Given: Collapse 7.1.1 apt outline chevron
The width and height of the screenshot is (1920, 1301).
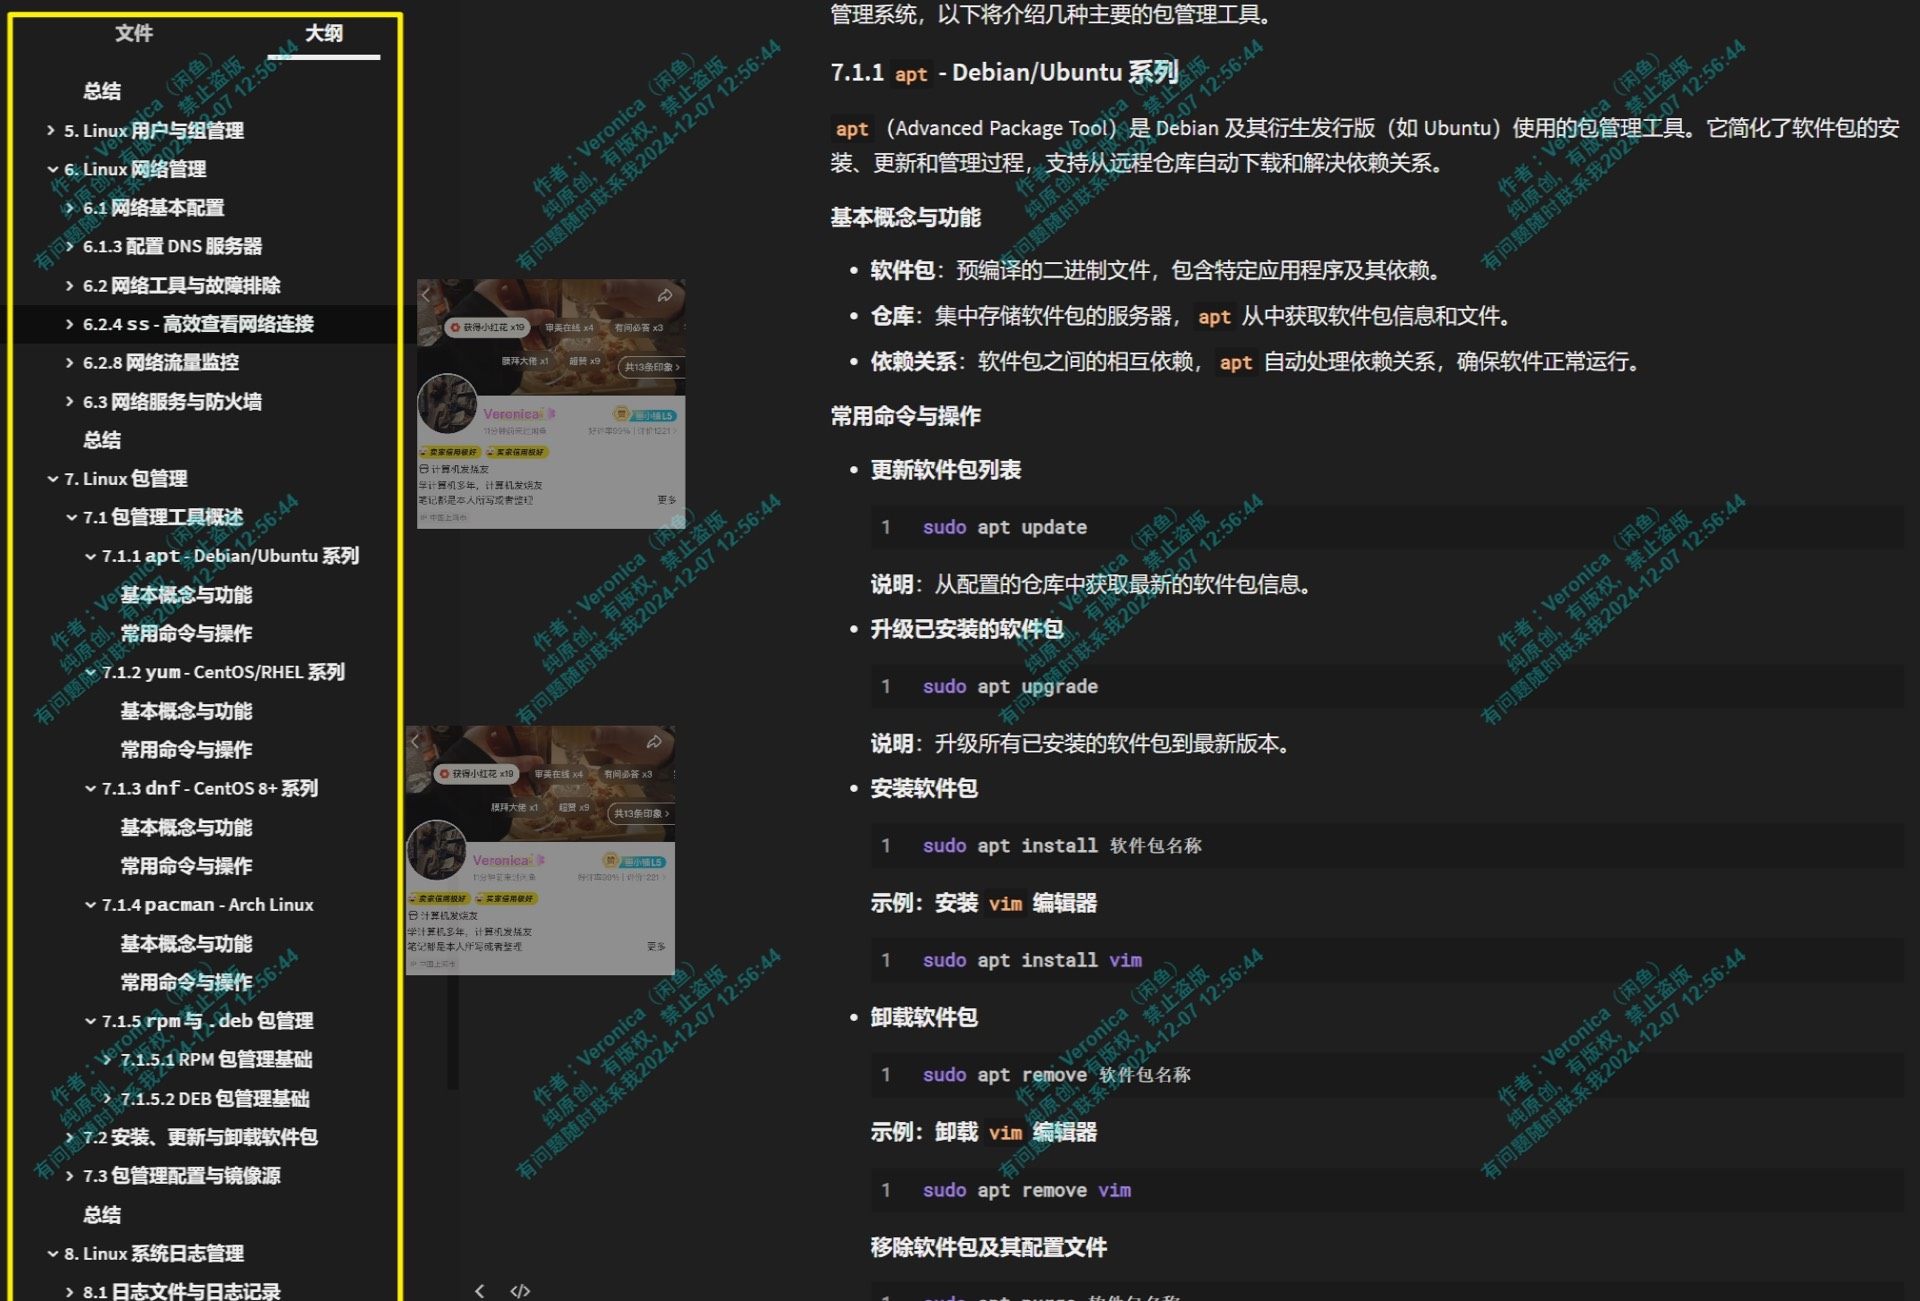Looking at the screenshot, I should click(90, 556).
